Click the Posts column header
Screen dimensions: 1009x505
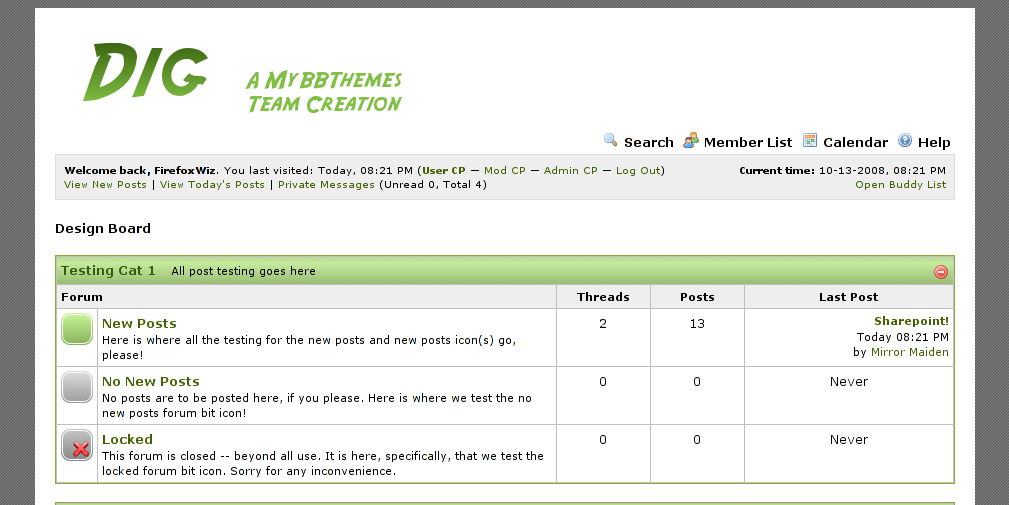point(697,297)
